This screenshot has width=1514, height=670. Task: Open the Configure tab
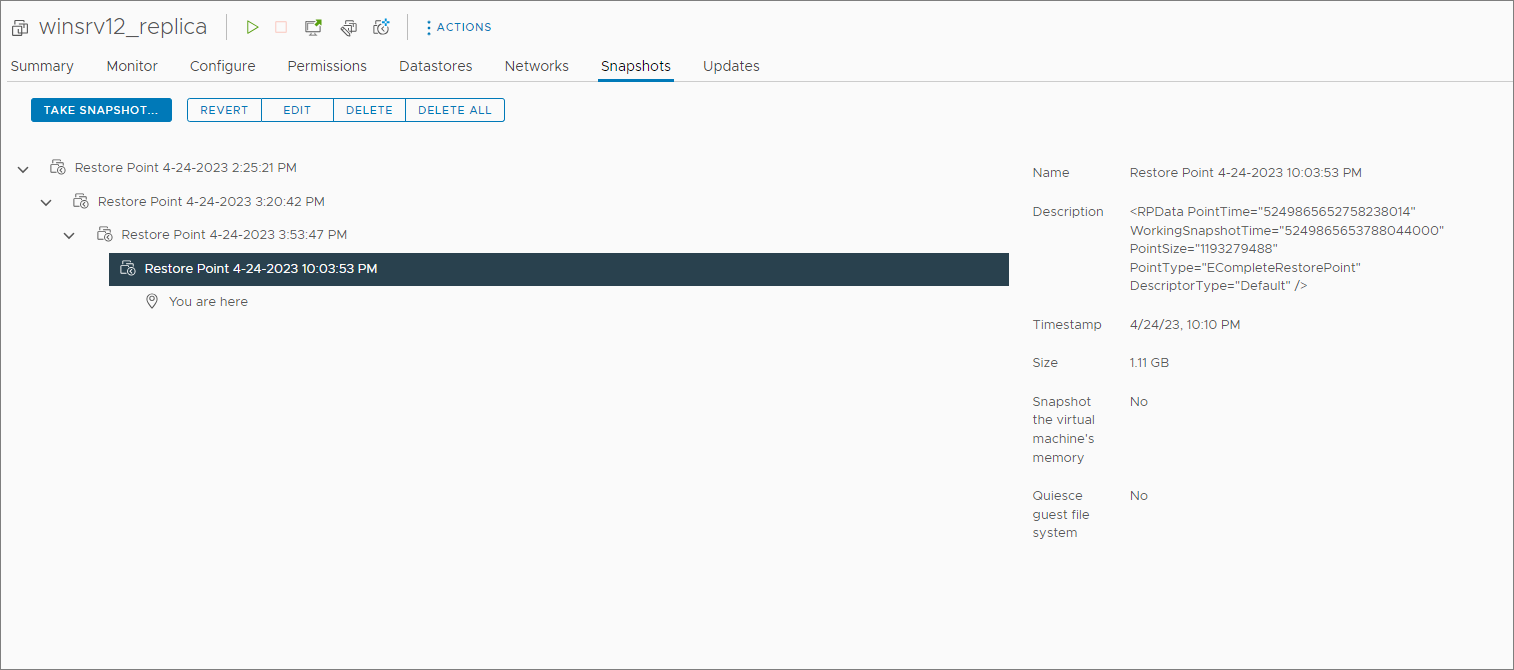click(x=223, y=66)
